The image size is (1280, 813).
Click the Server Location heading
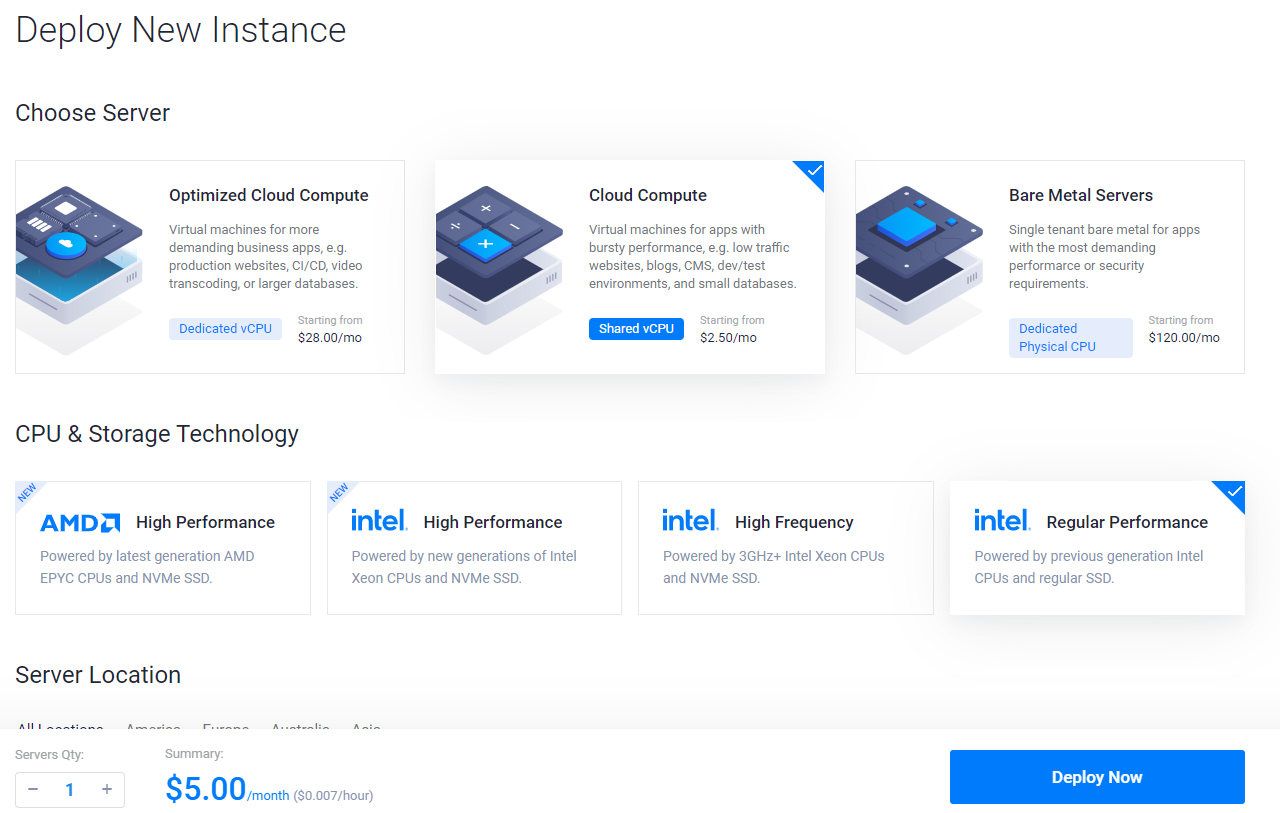(x=98, y=675)
